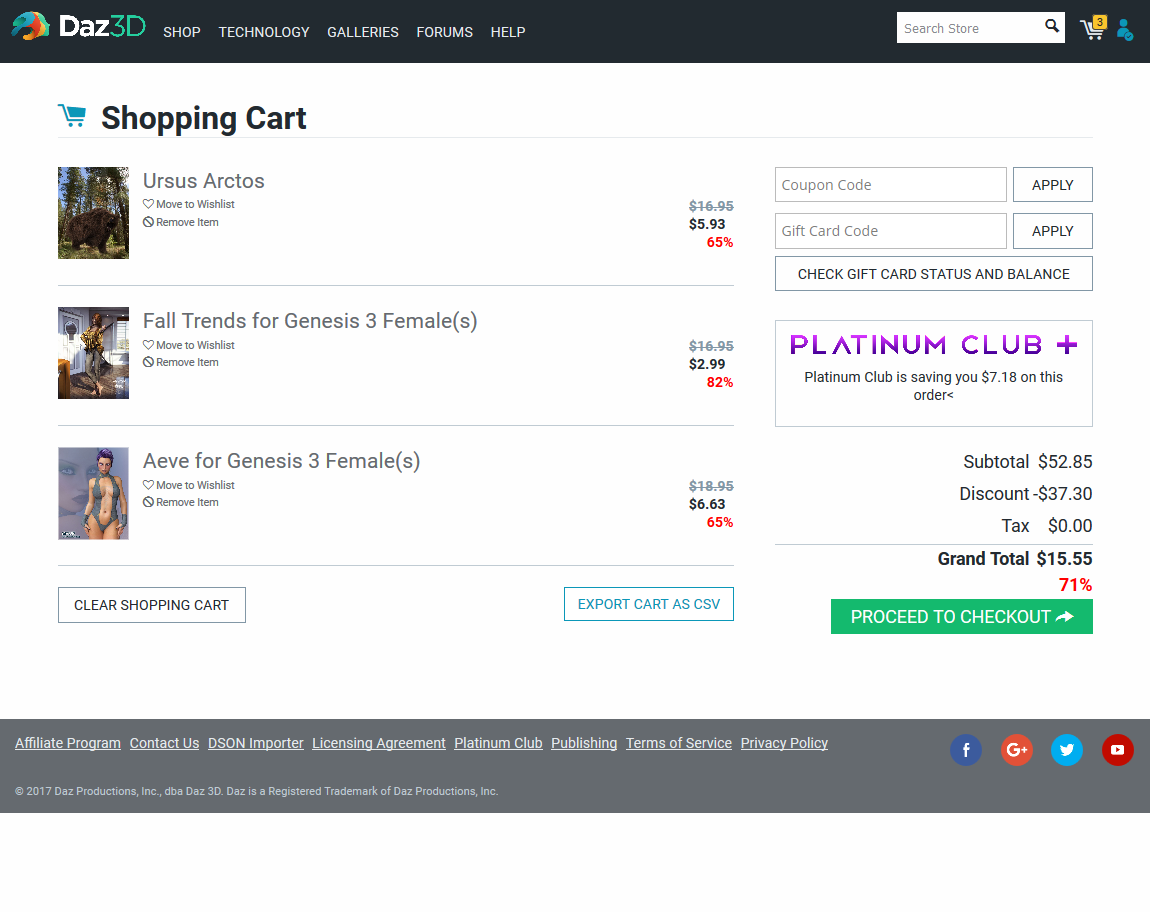
Task: Open Privacy Policy footer link
Action: 784,743
